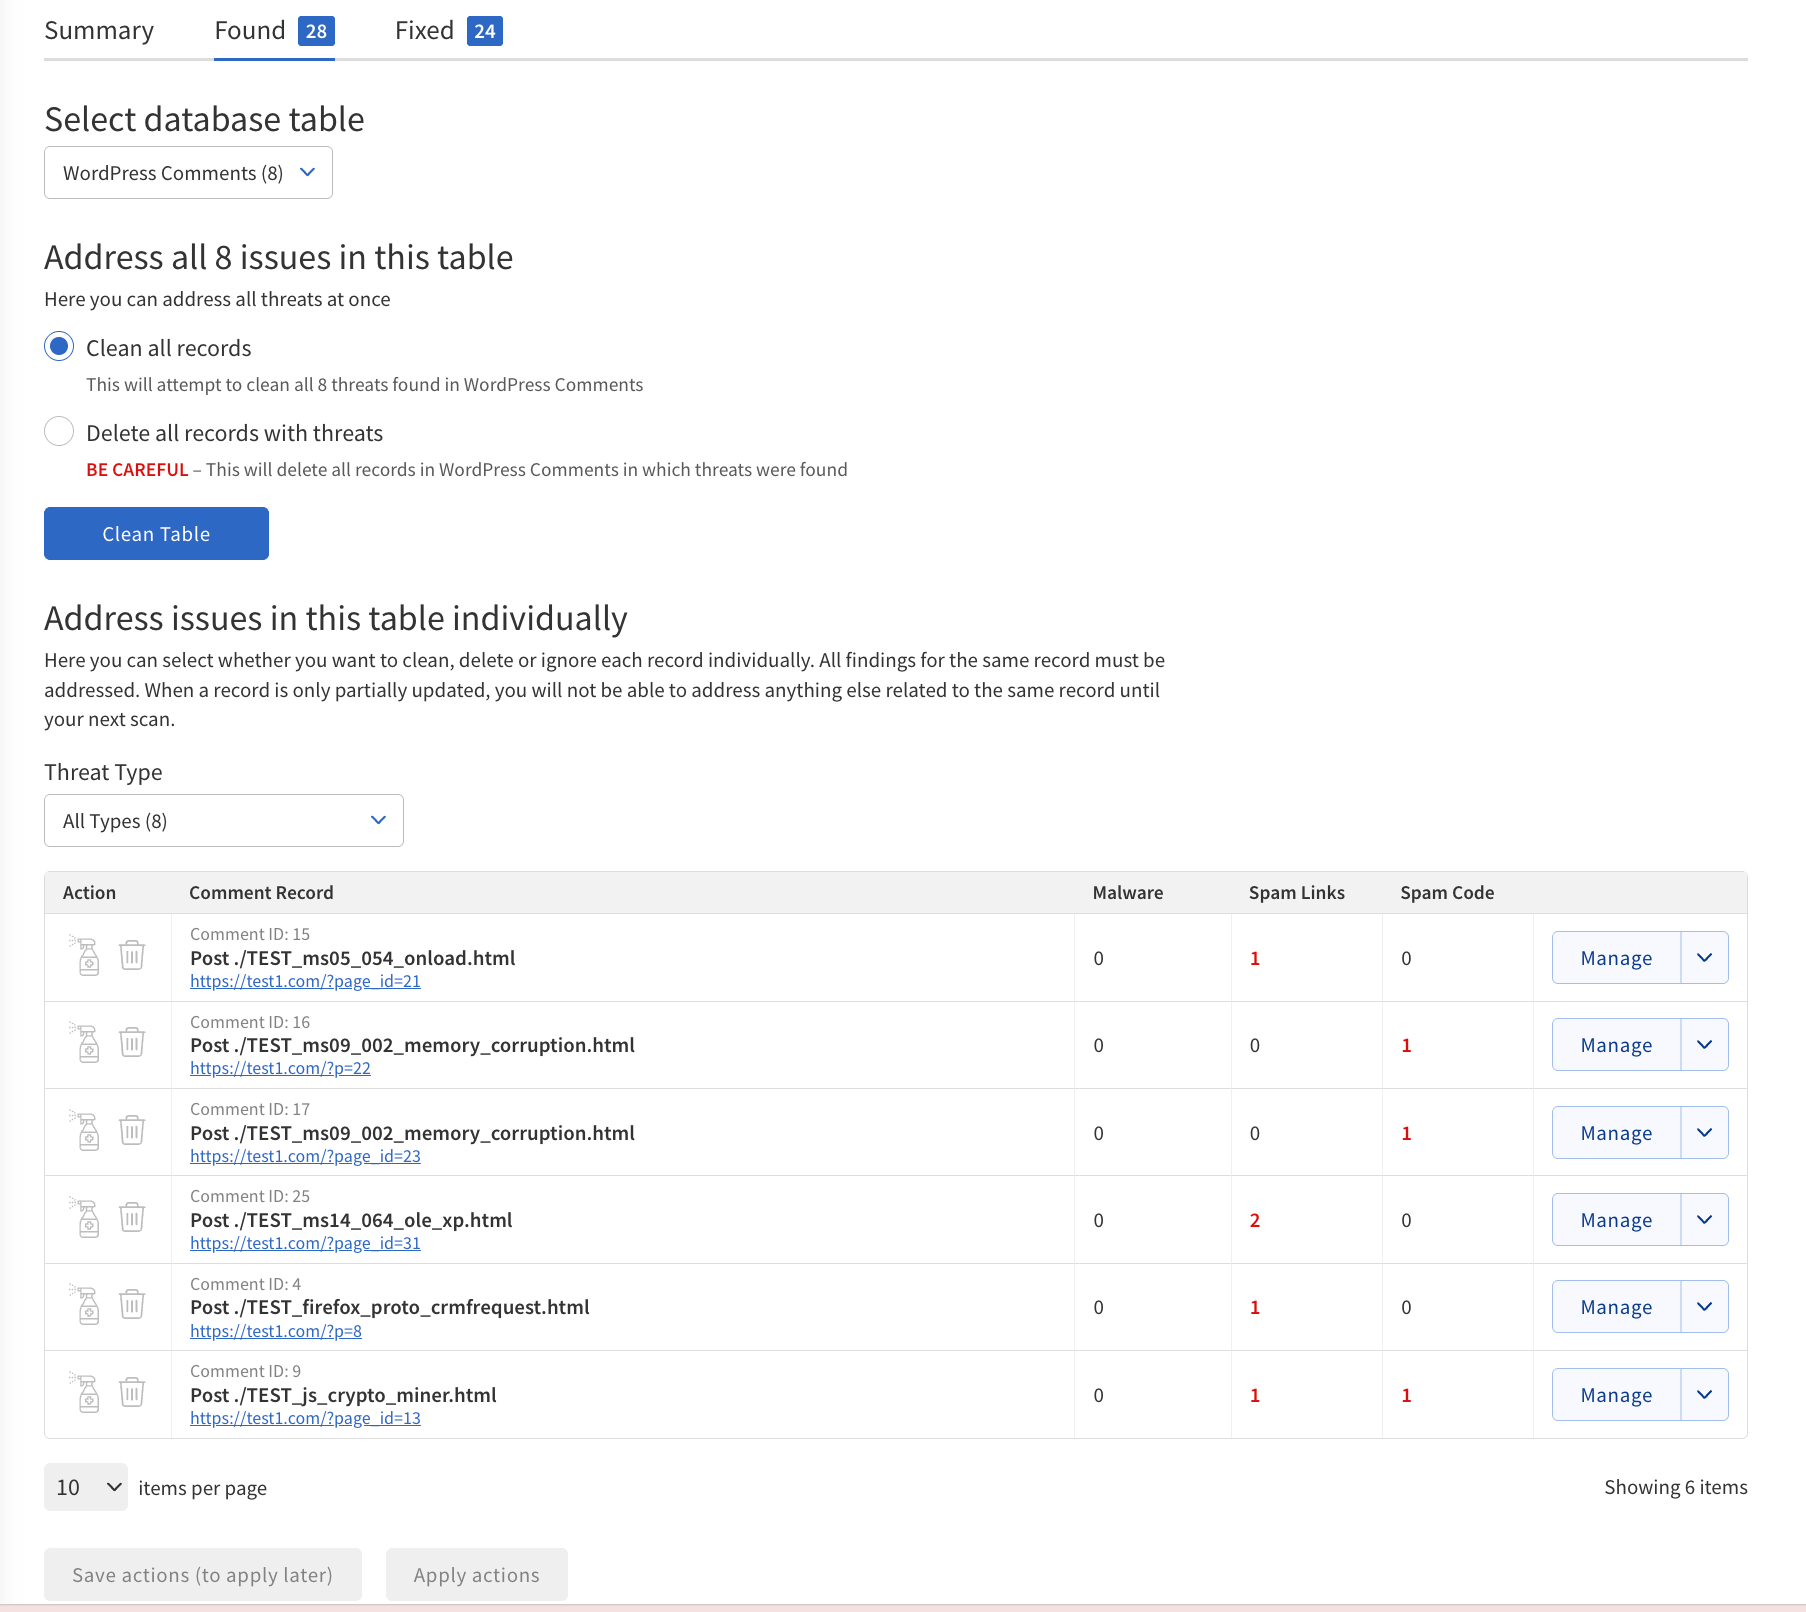Delete comment ID 9 with trash icon
The height and width of the screenshot is (1612, 1806).
(132, 1394)
